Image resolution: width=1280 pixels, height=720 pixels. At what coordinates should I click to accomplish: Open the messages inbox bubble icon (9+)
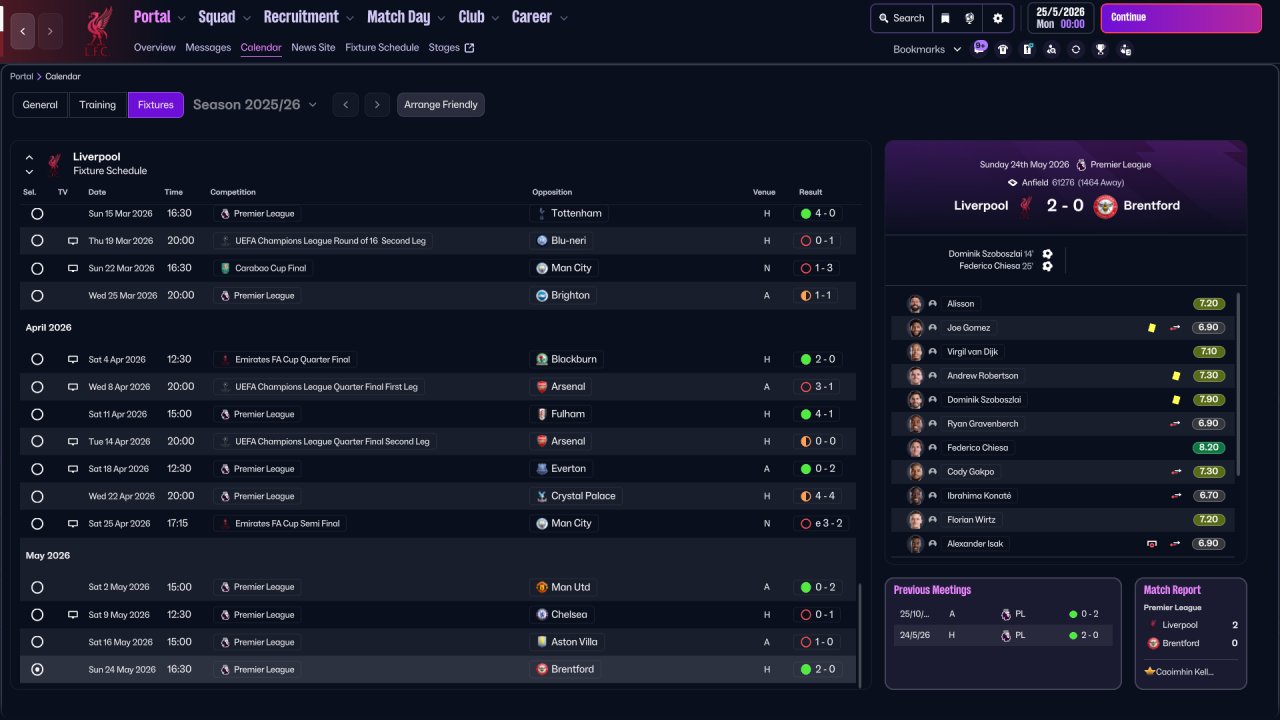coord(979,48)
